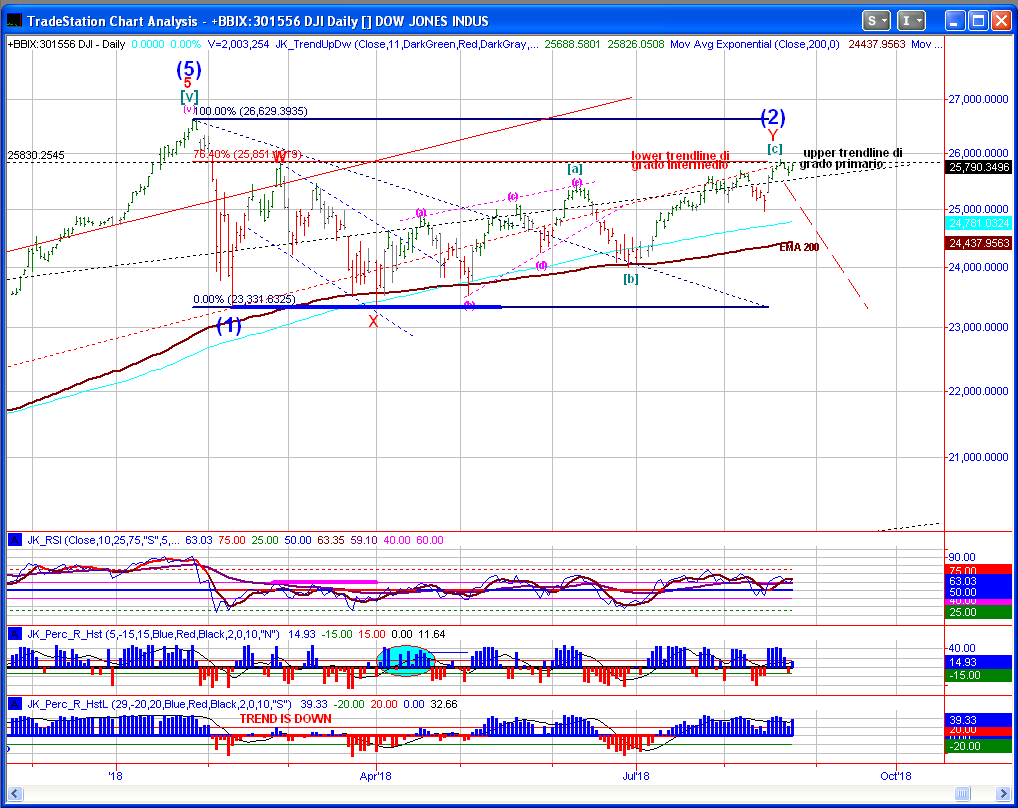
Task: Click the chart scrollbar right arrow
Action: tap(1004, 794)
